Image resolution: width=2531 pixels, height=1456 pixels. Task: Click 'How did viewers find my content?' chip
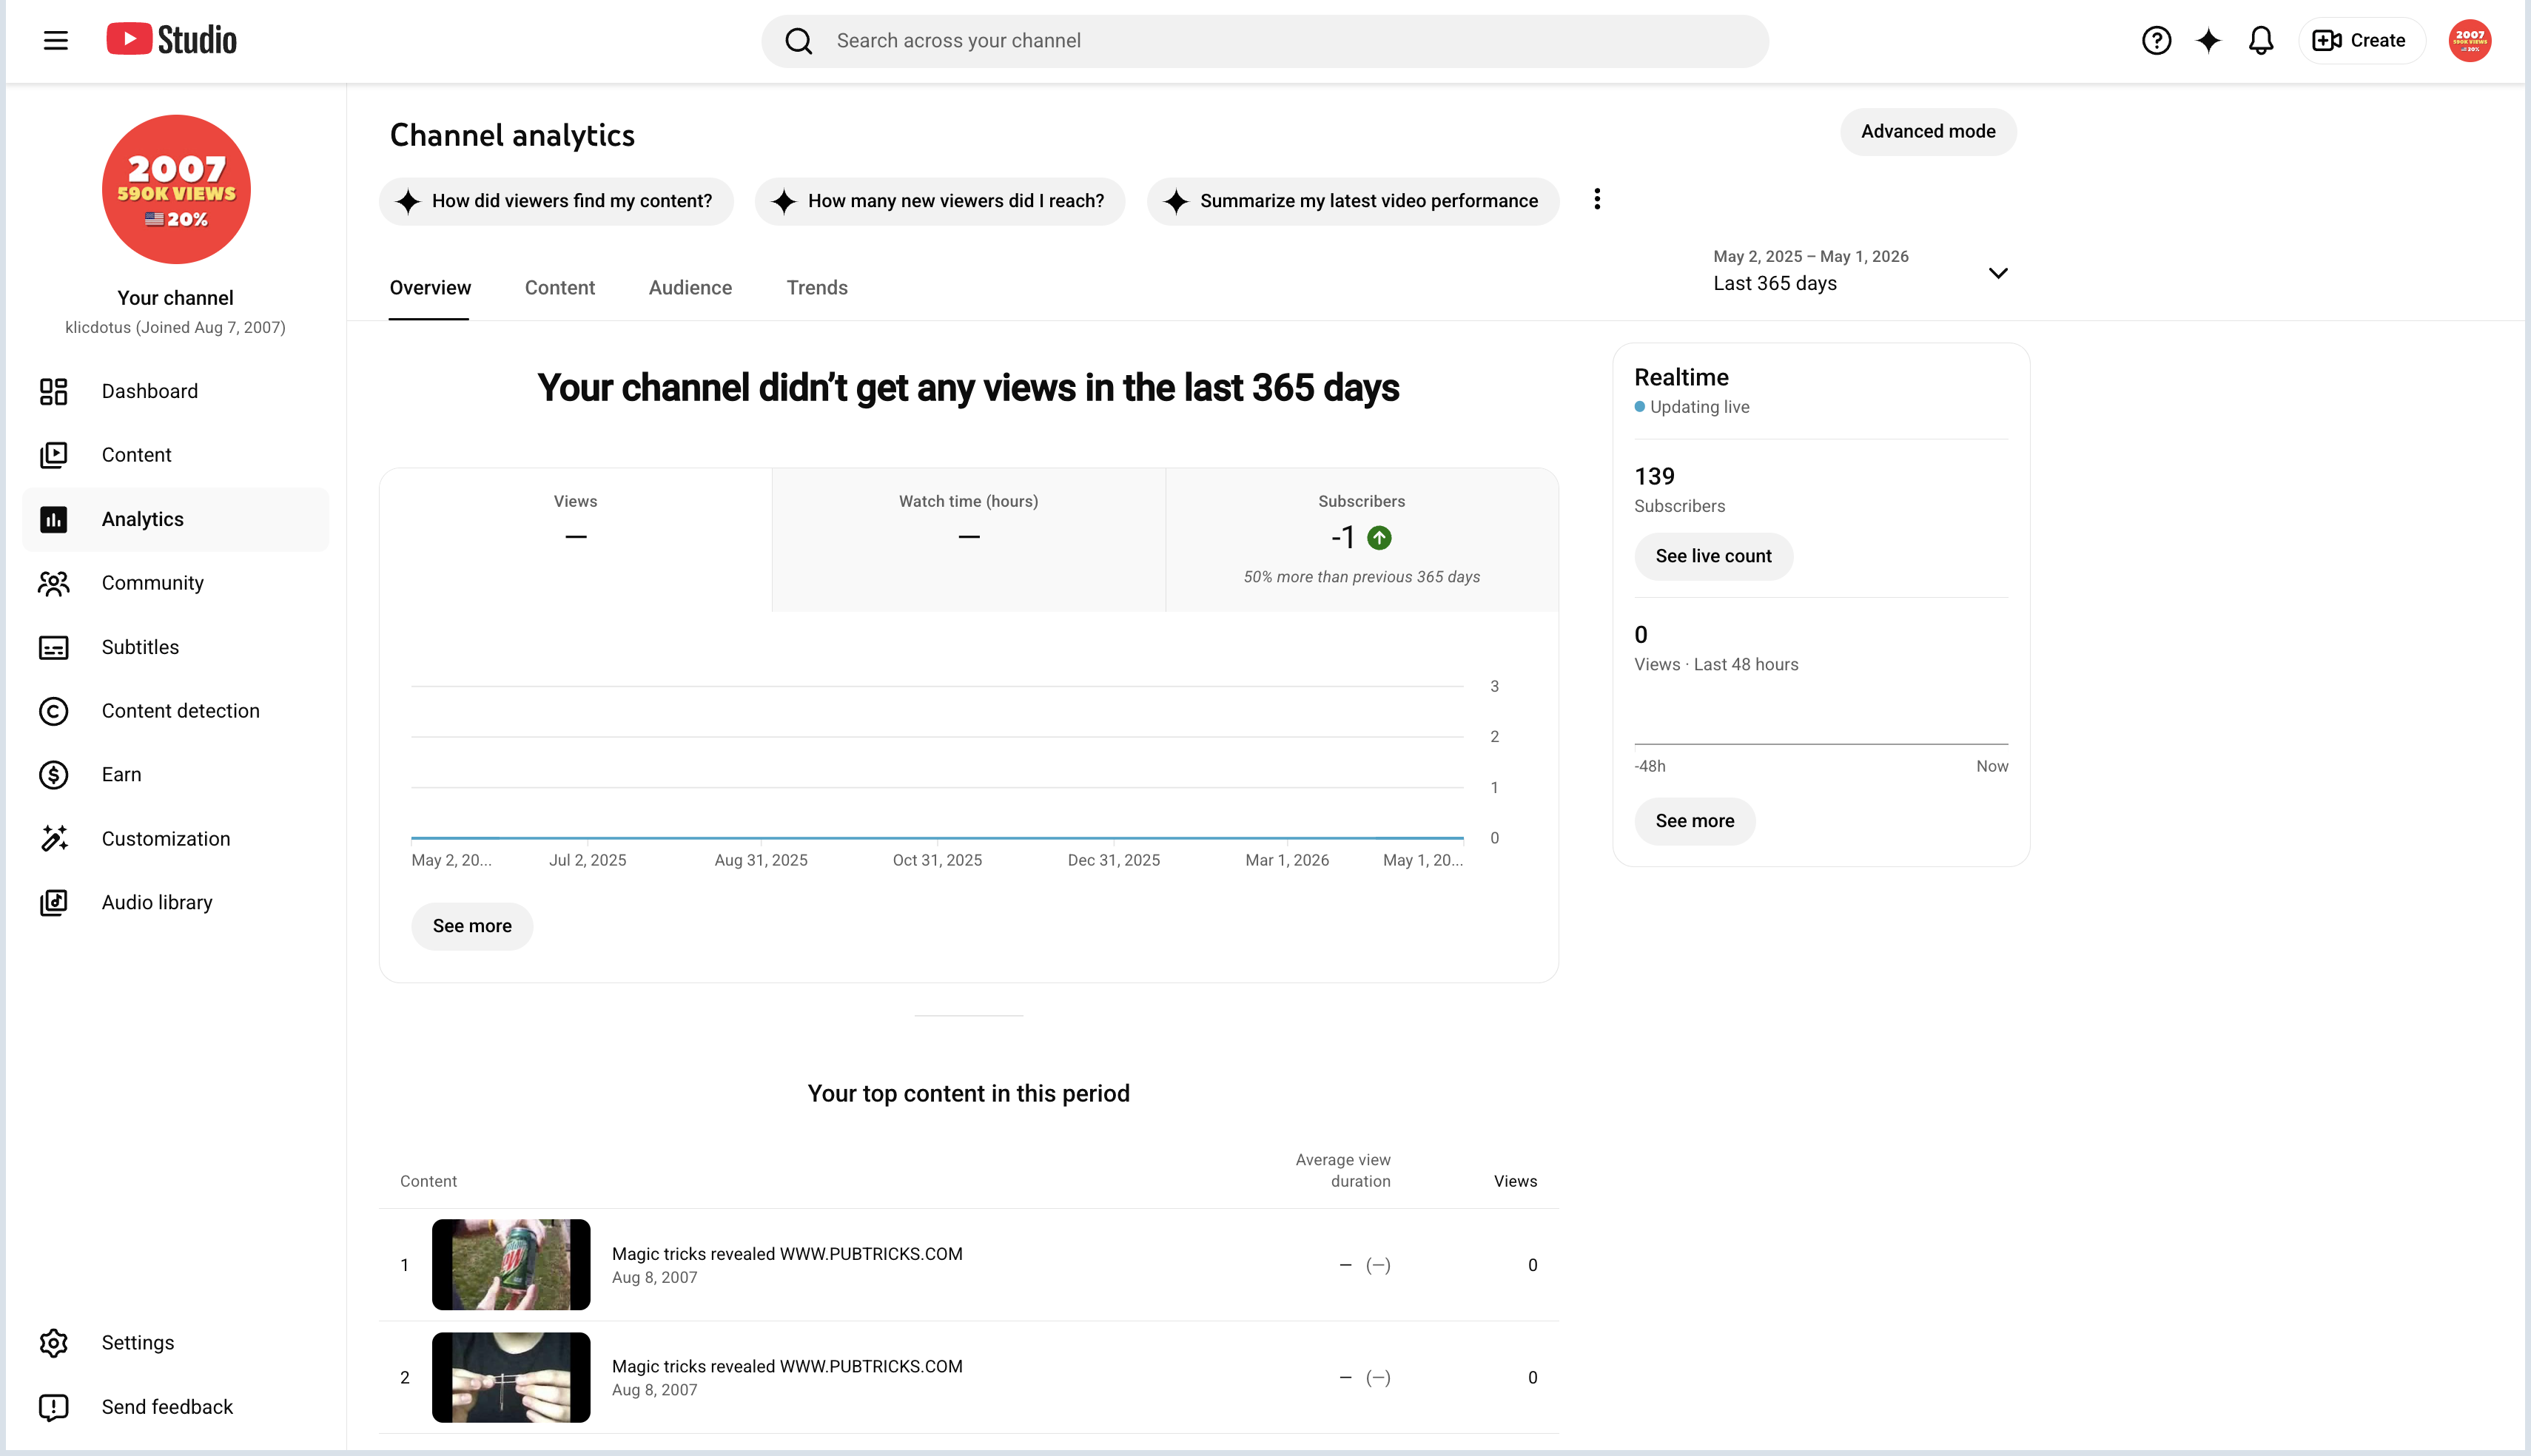coord(556,201)
